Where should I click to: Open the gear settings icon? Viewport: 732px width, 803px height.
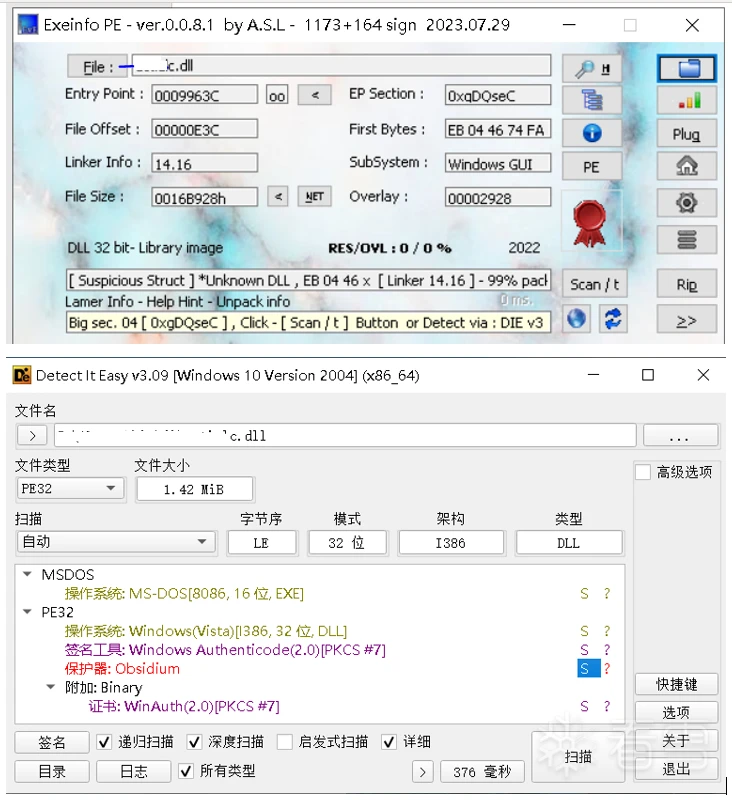686,203
